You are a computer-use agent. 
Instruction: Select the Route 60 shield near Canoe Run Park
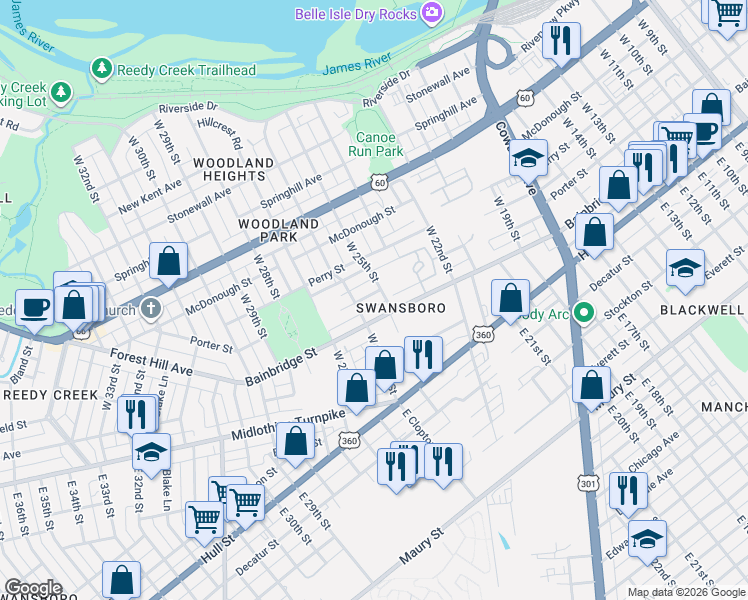coord(379,183)
